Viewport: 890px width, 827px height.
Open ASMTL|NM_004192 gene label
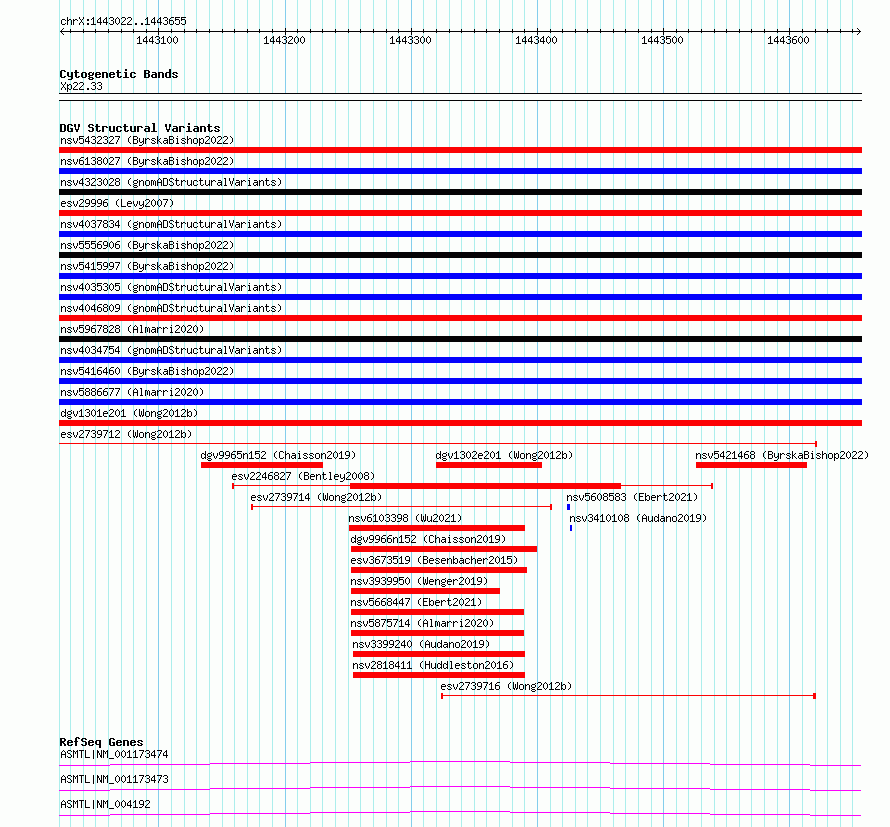(105, 804)
